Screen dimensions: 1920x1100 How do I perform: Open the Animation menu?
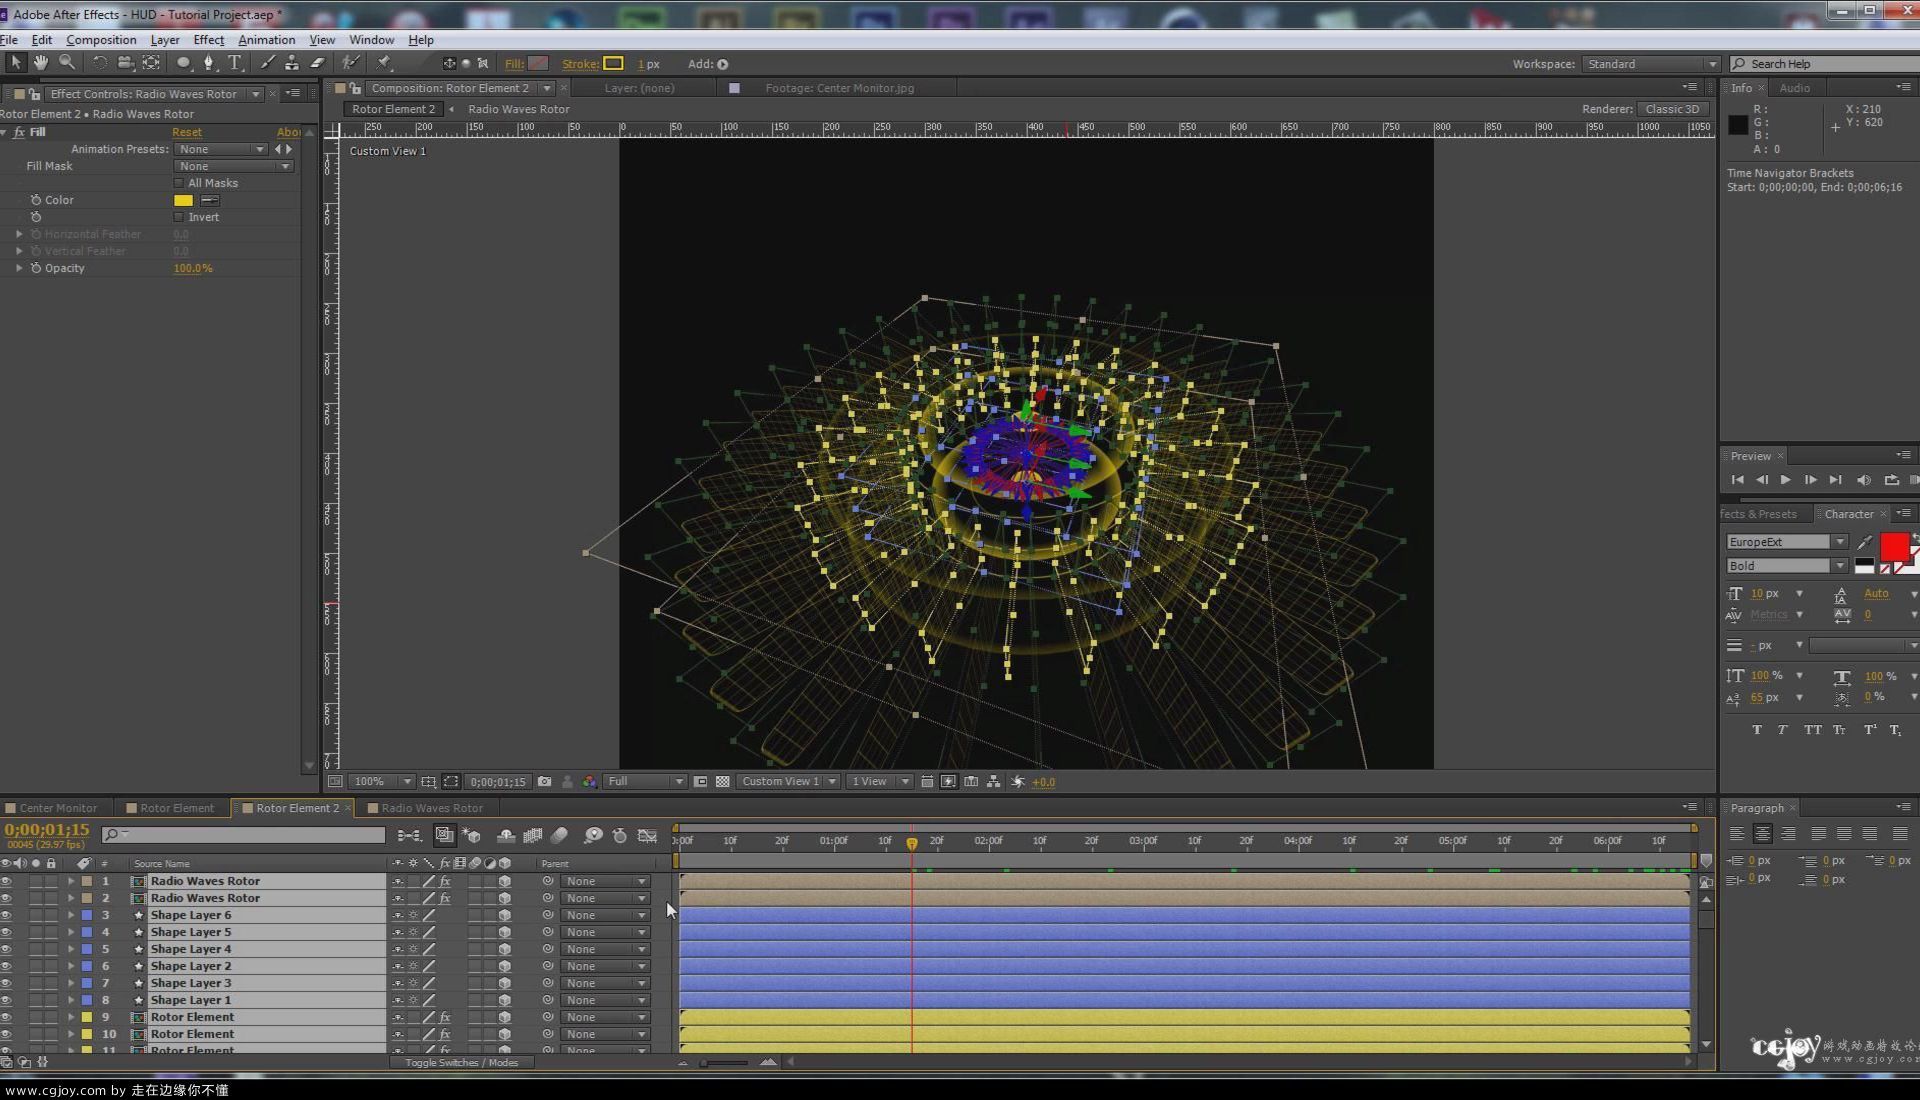coord(266,40)
